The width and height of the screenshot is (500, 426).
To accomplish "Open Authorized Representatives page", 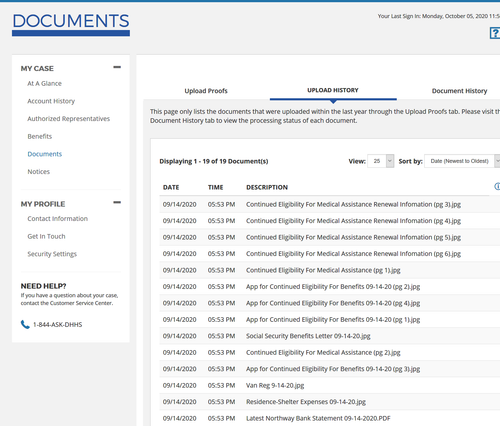I will (69, 119).
